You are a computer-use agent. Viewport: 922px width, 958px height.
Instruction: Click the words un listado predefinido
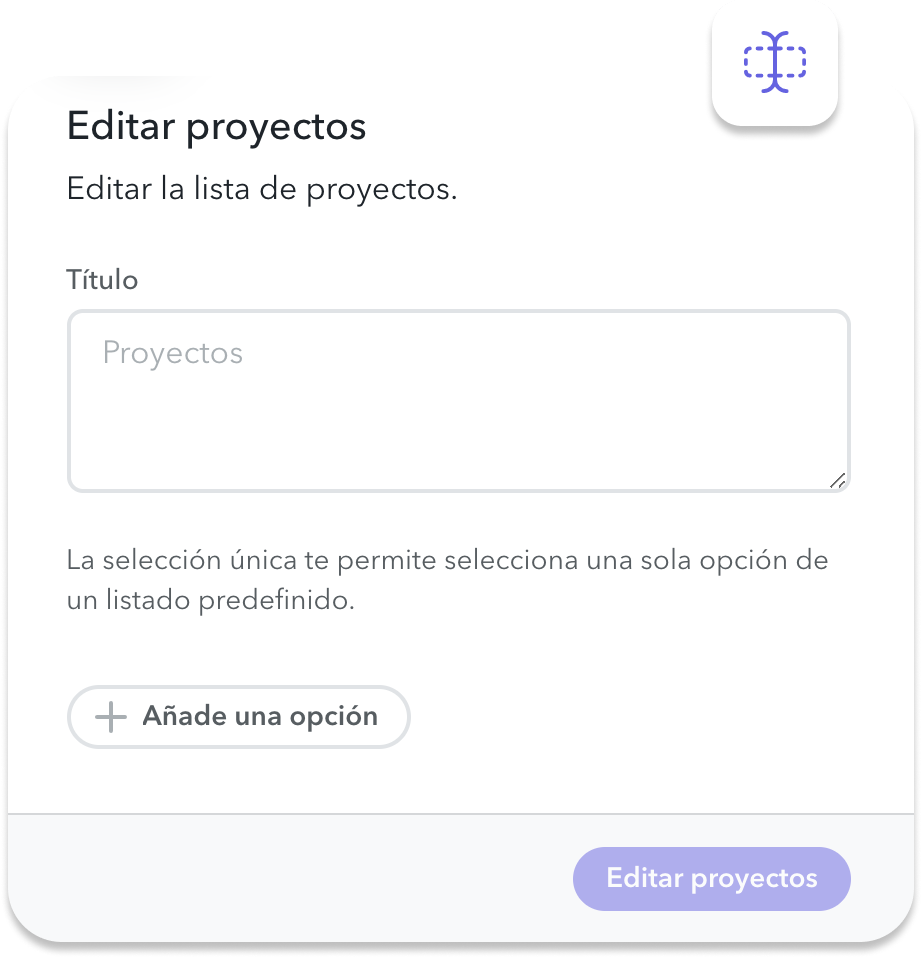210,600
